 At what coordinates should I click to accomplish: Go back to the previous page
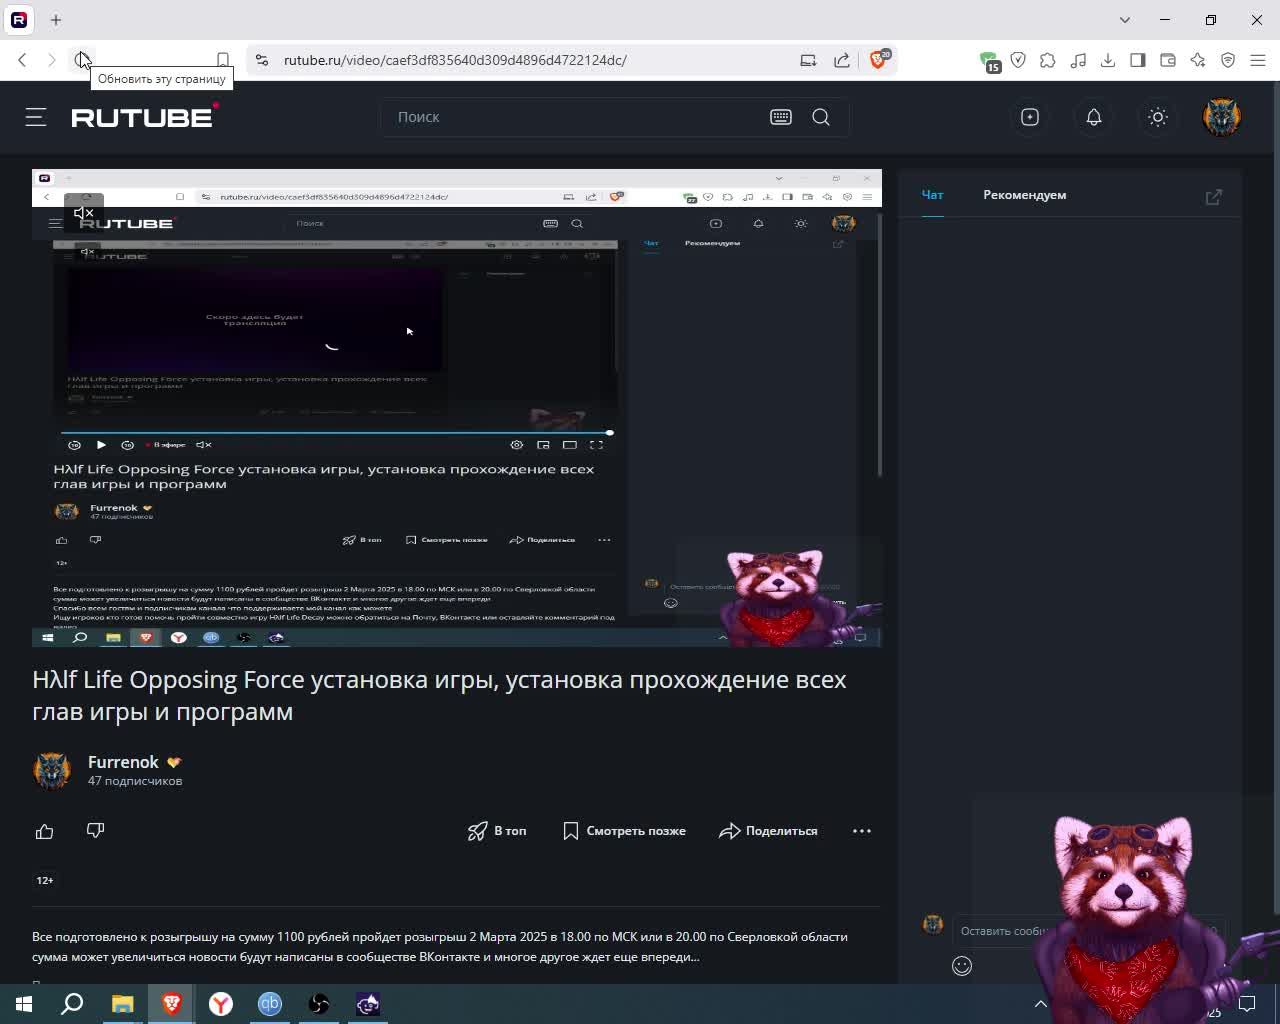(22, 60)
